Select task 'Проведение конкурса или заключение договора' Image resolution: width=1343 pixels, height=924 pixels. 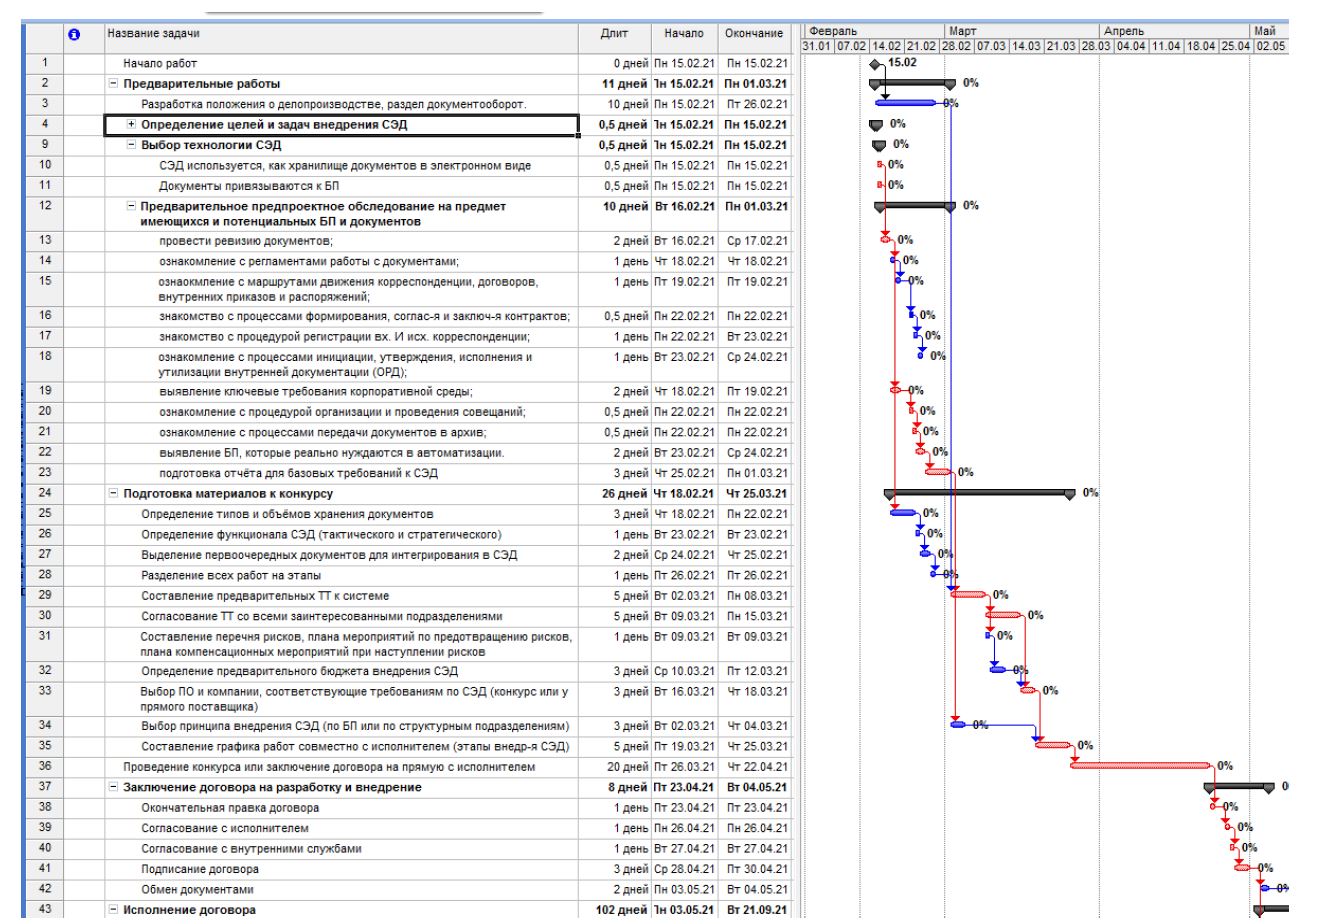(330, 766)
